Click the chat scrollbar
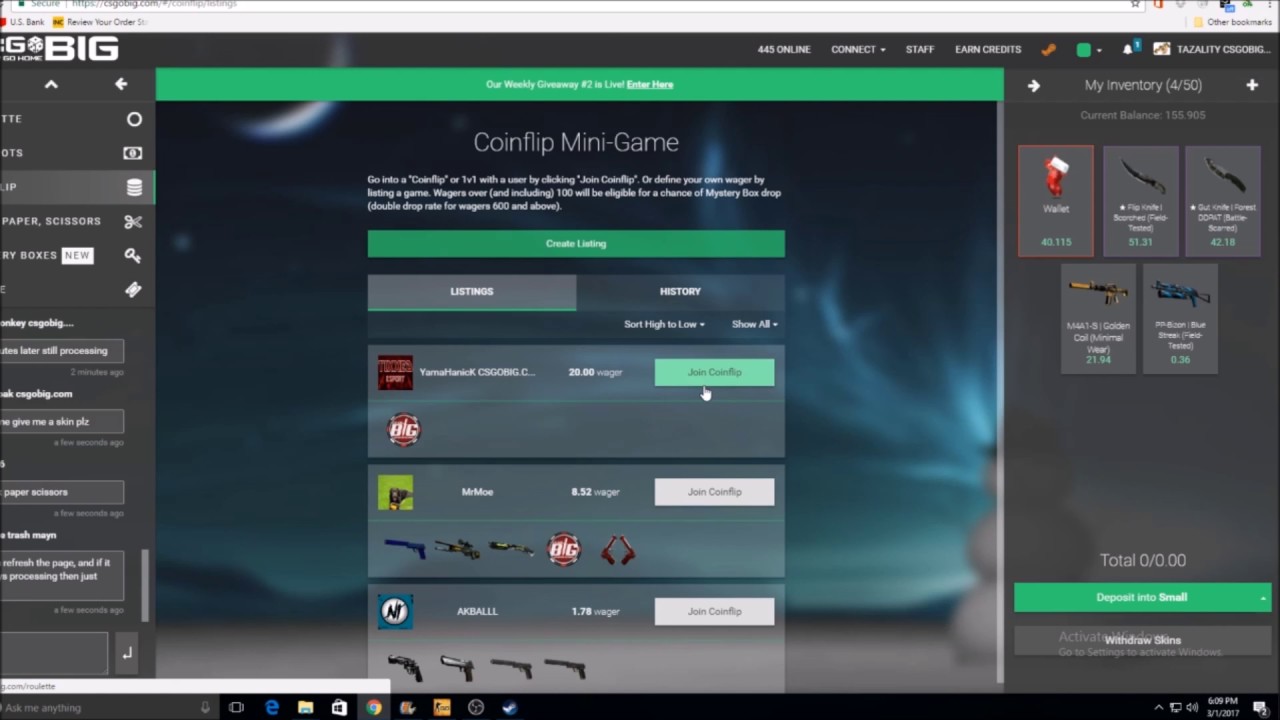 [x=146, y=585]
